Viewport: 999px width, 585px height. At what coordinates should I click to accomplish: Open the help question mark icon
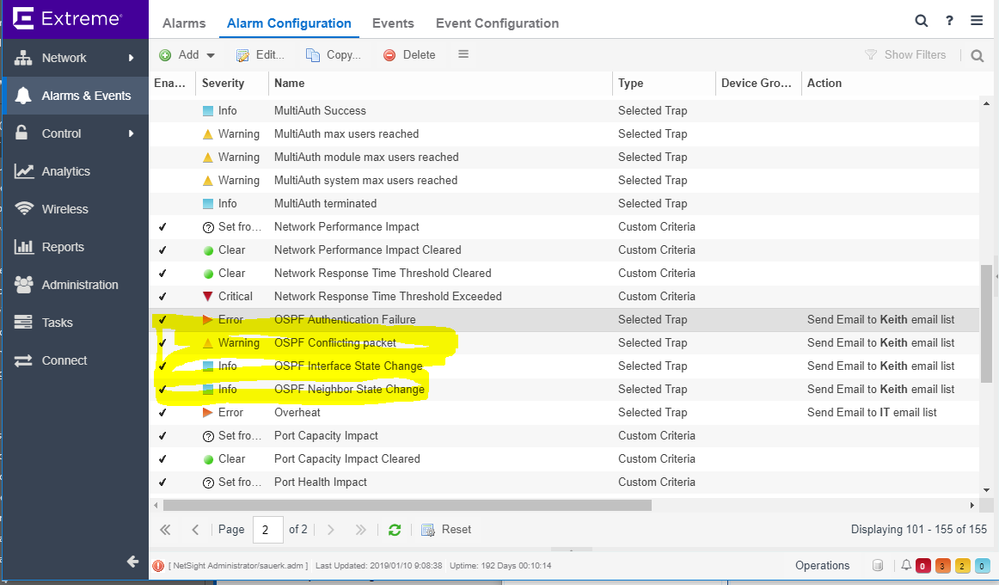point(949,21)
